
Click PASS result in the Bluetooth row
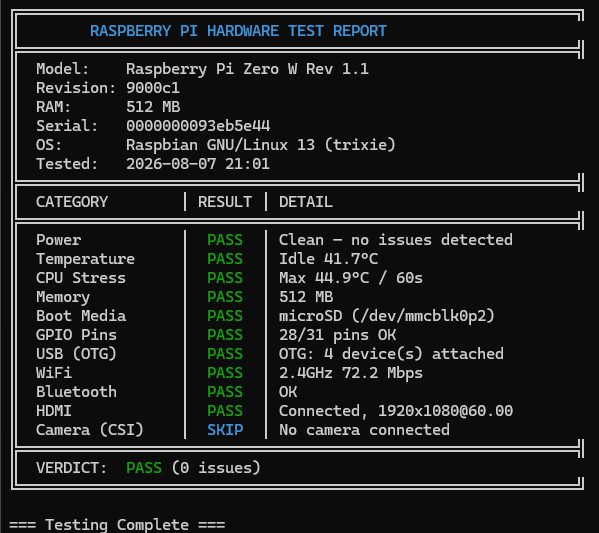(x=225, y=392)
